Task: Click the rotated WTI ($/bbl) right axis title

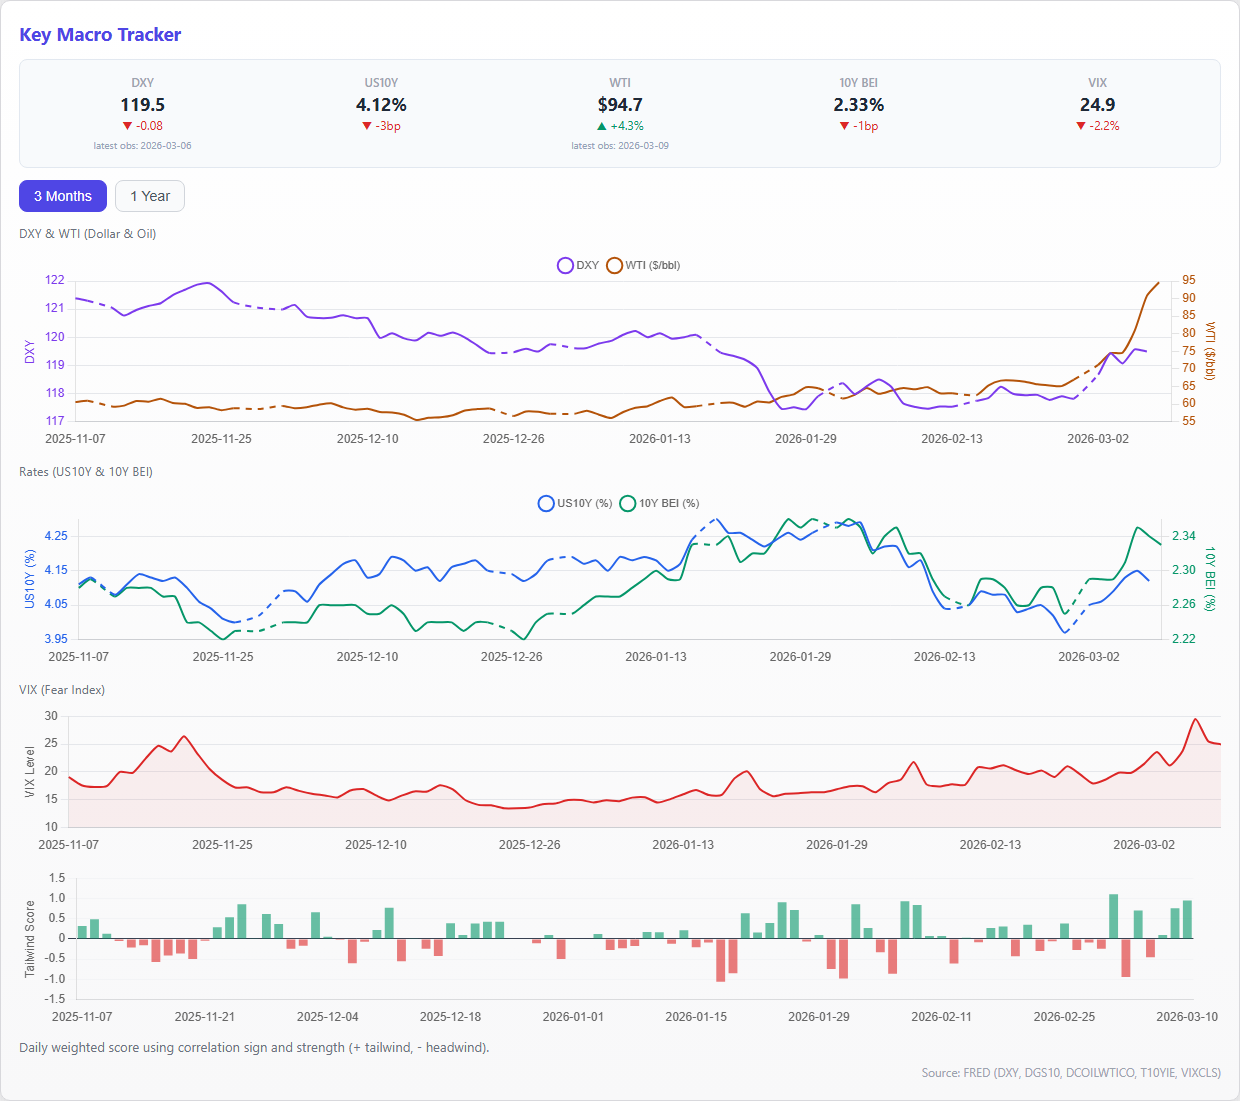Action: [1210, 351]
